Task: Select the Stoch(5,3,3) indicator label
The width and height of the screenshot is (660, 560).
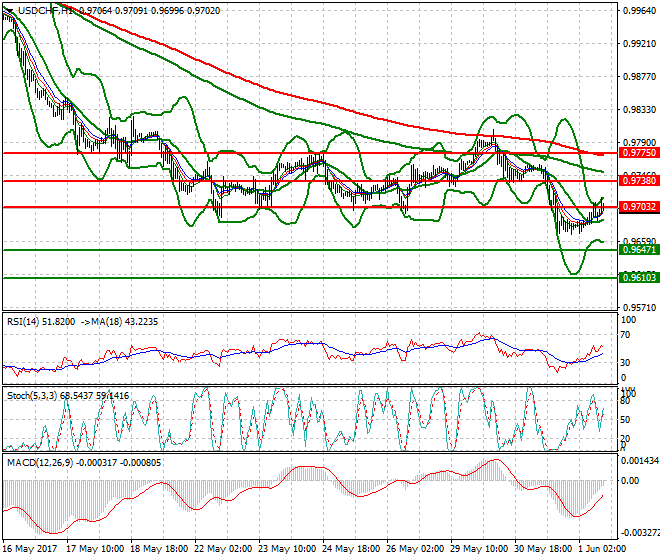Action: pyautogui.click(x=32, y=396)
